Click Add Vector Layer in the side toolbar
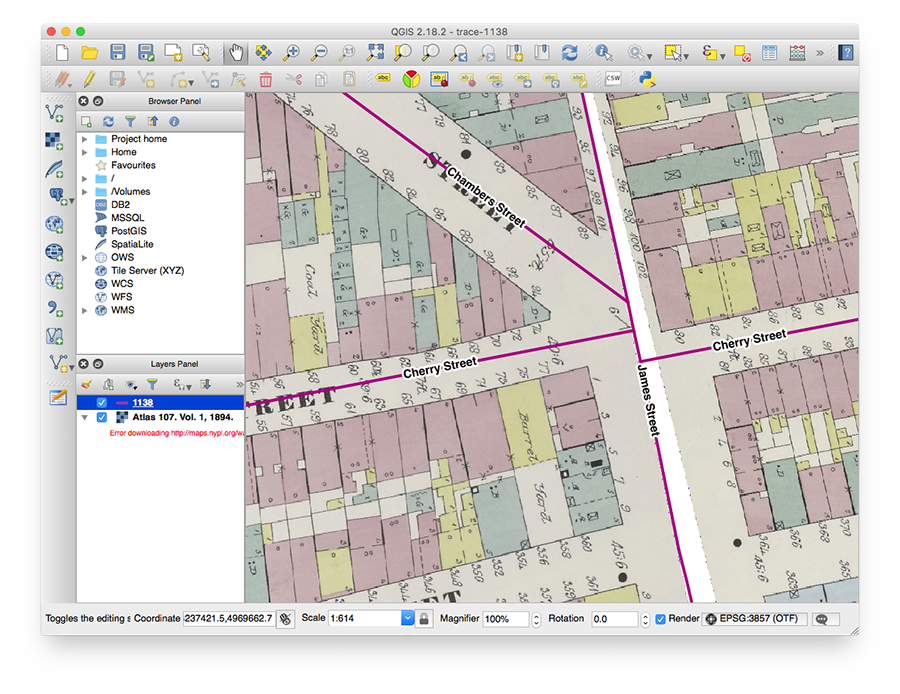Viewport: 900px width, 694px height. (55, 113)
